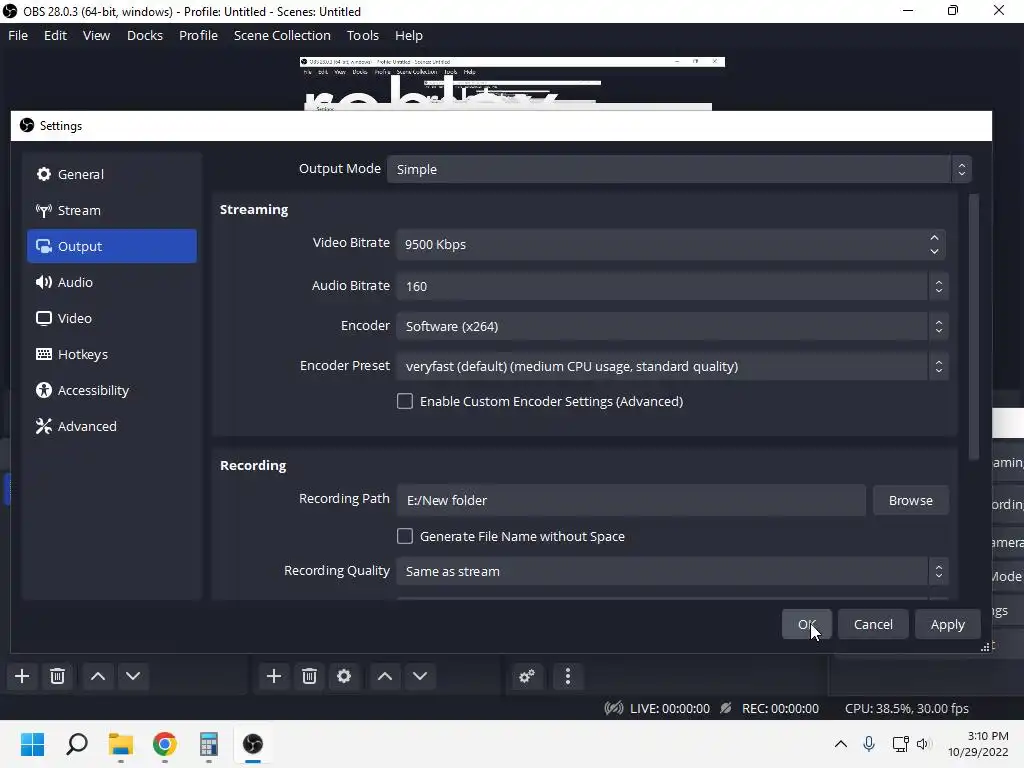Open the Profile menu
Viewport: 1024px width, 768px height.
(x=199, y=35)
